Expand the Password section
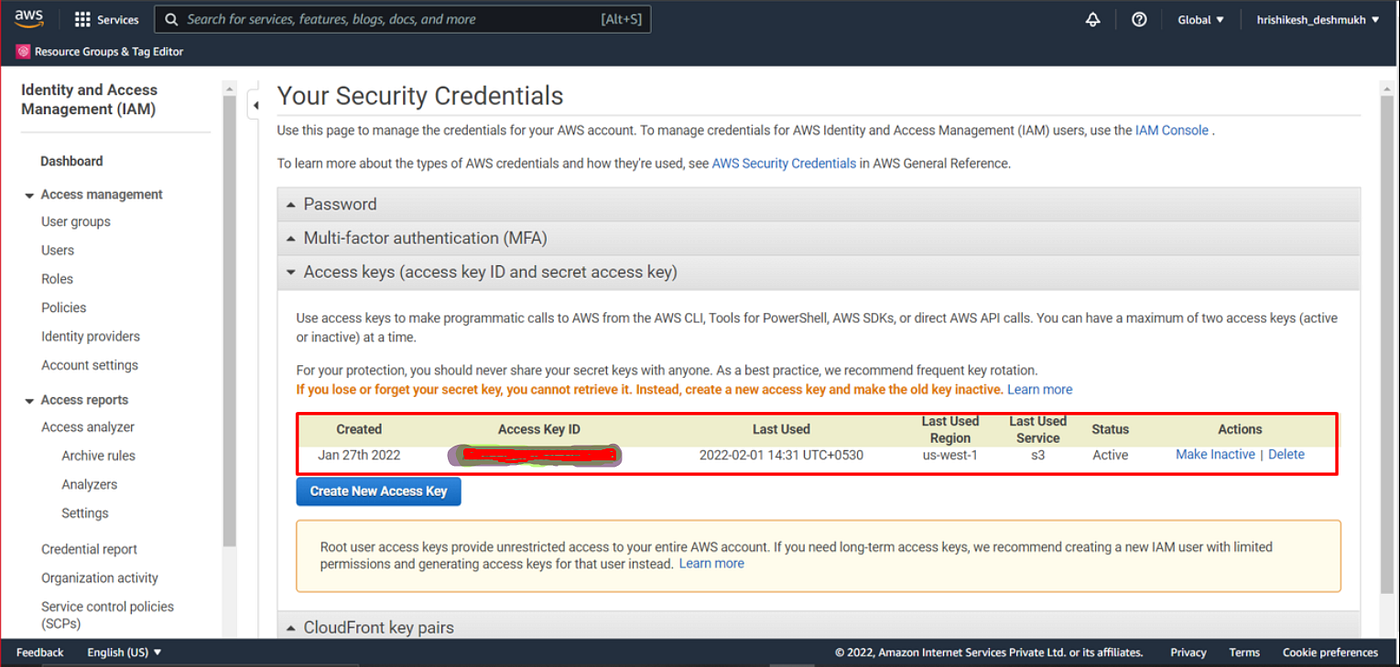The height and width of the screenshot is (667, 1400). pos(818,204)
